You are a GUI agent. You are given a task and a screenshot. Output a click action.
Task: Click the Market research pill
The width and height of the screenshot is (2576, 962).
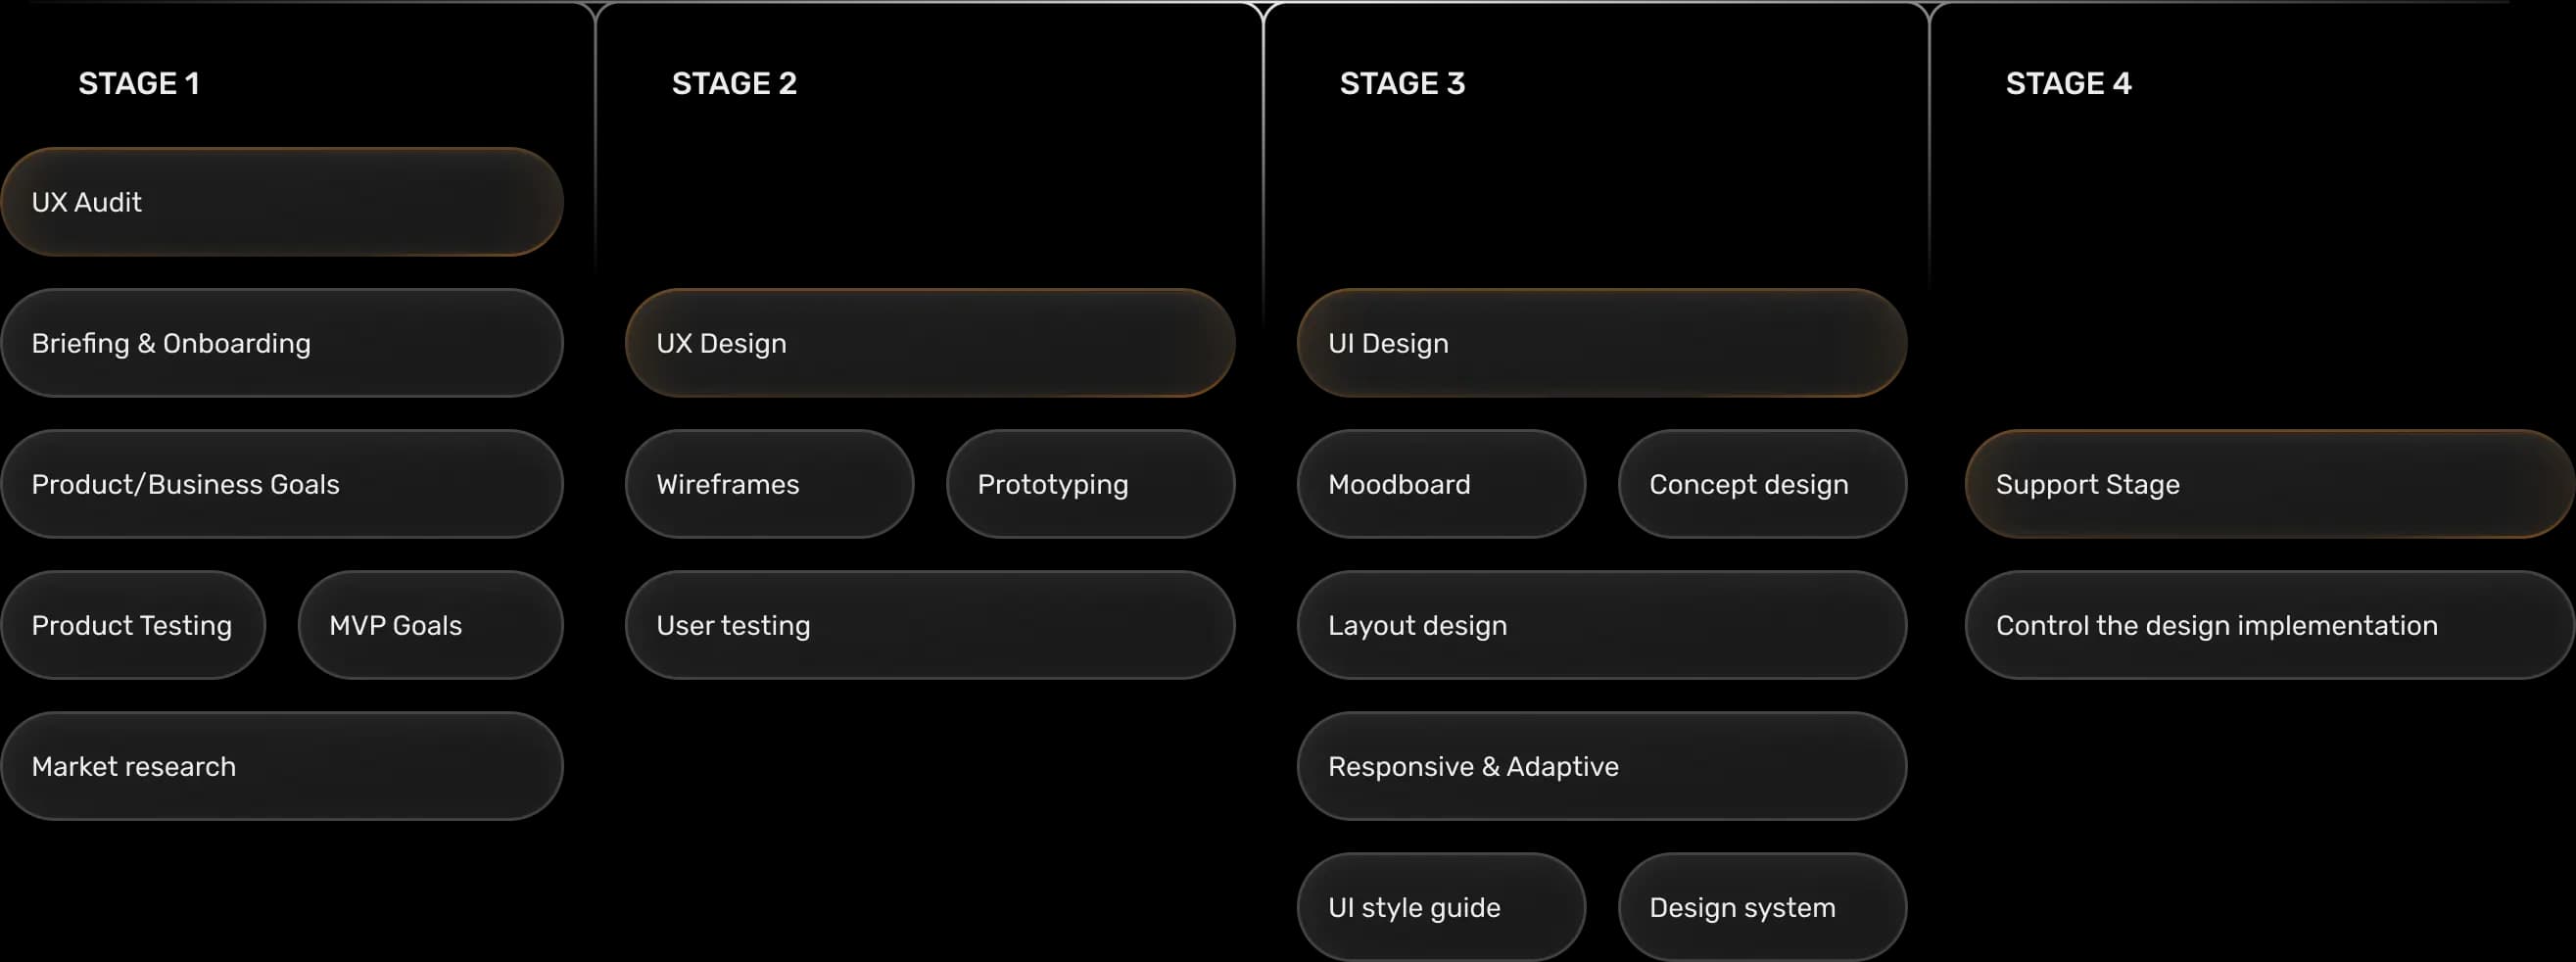click(282, 766)
